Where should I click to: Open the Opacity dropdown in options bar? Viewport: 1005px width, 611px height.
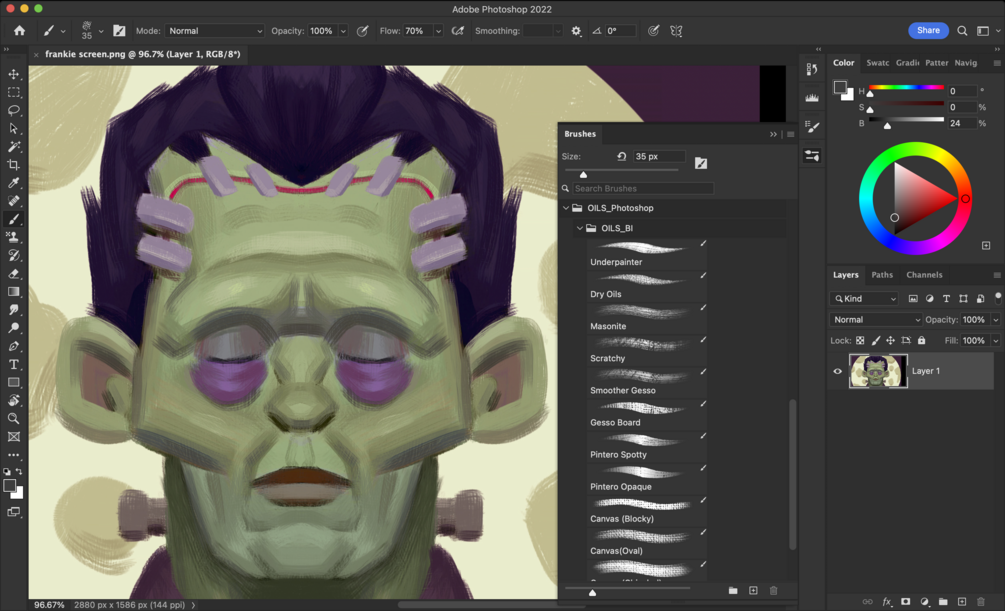coord(344,31)
